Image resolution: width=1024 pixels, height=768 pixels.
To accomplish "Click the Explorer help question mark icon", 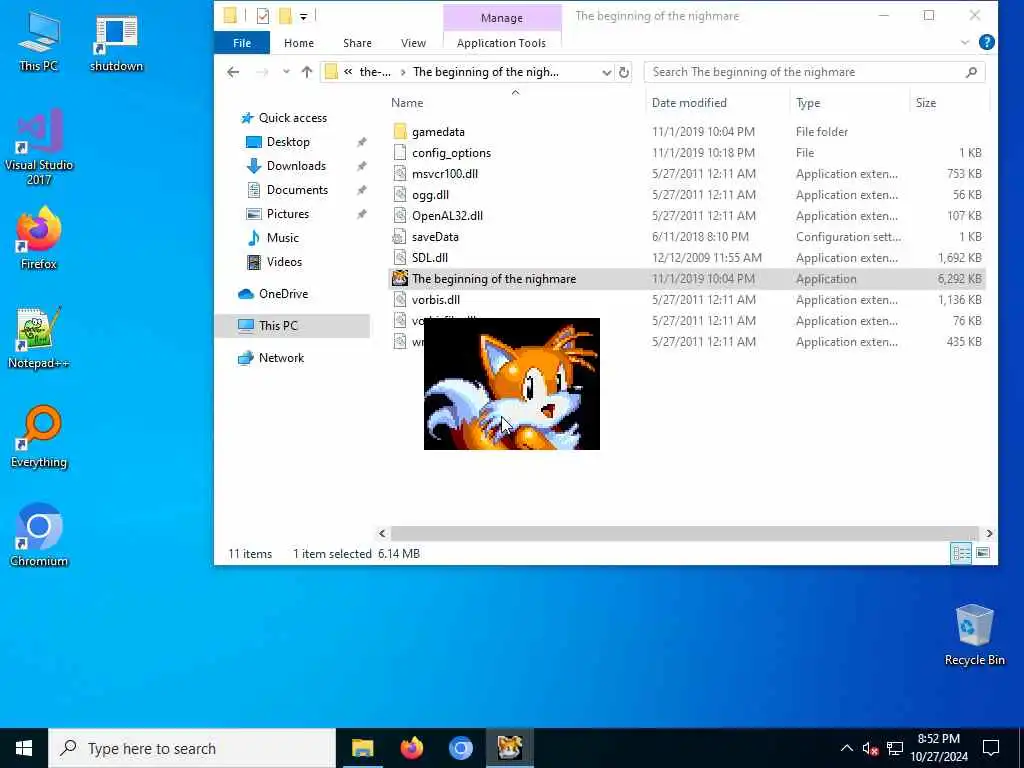I will pyautogui.click(x=986, y=42).
